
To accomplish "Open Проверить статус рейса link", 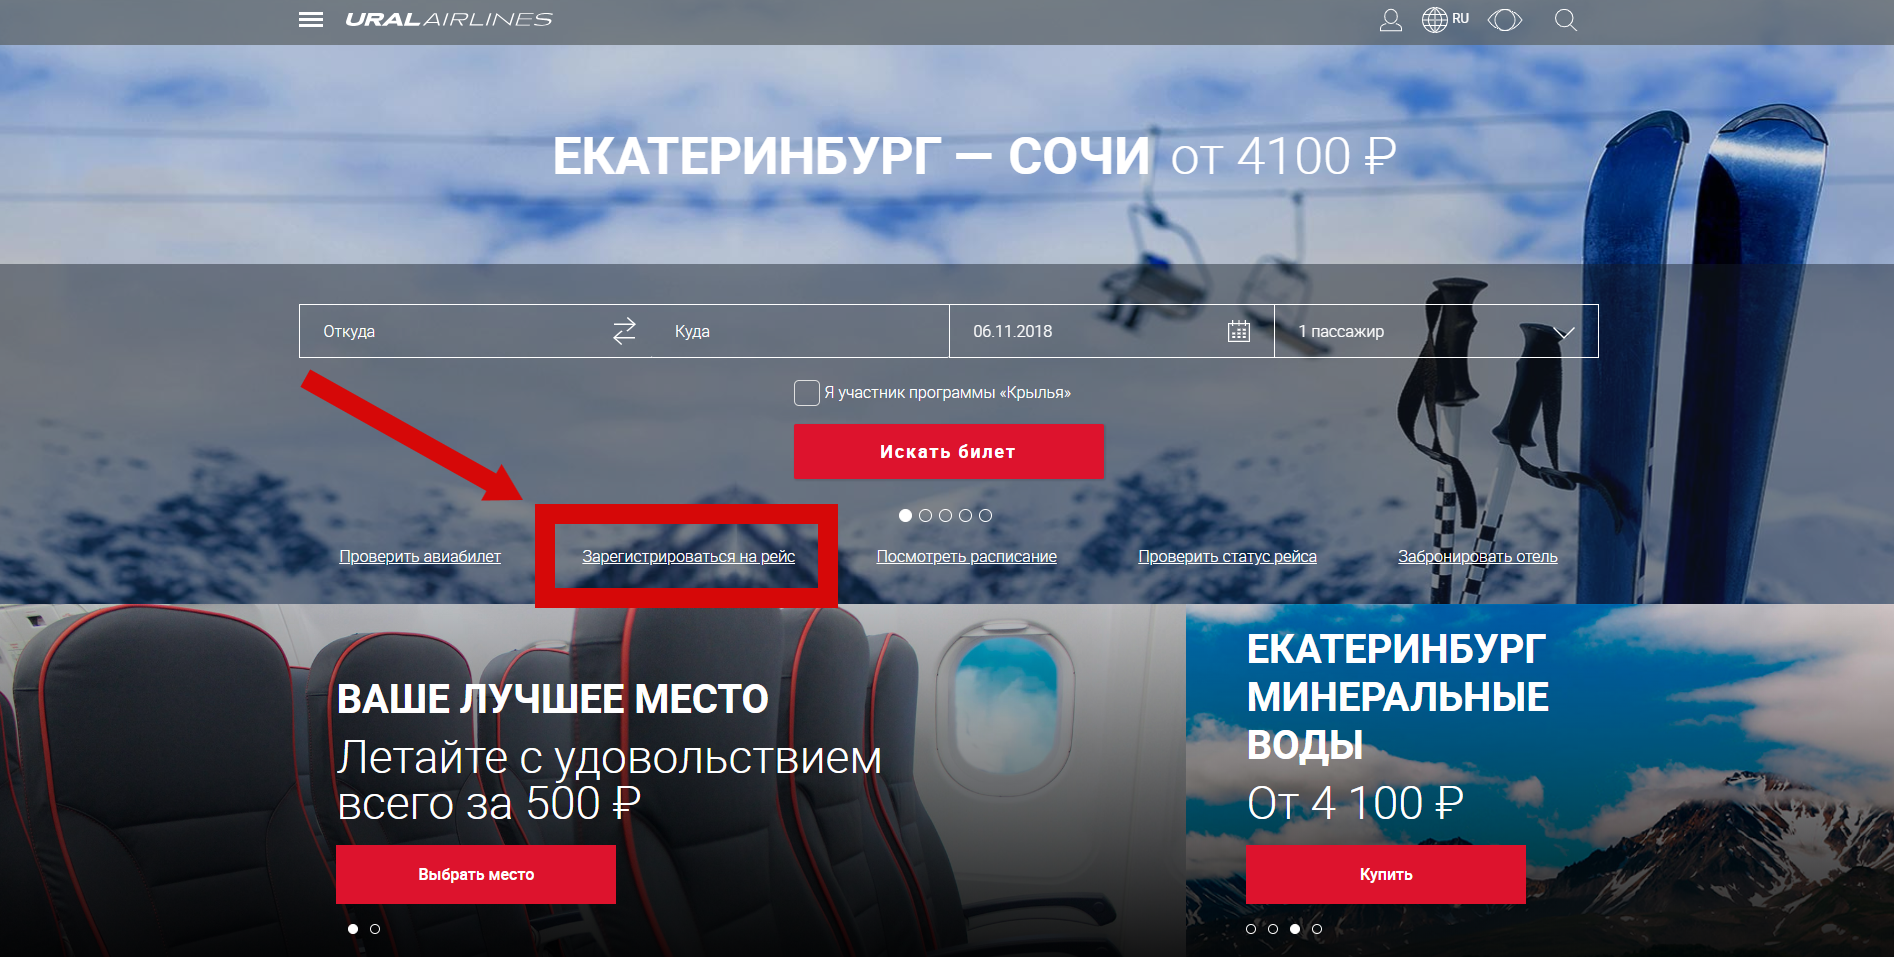I will point(1227,557).
